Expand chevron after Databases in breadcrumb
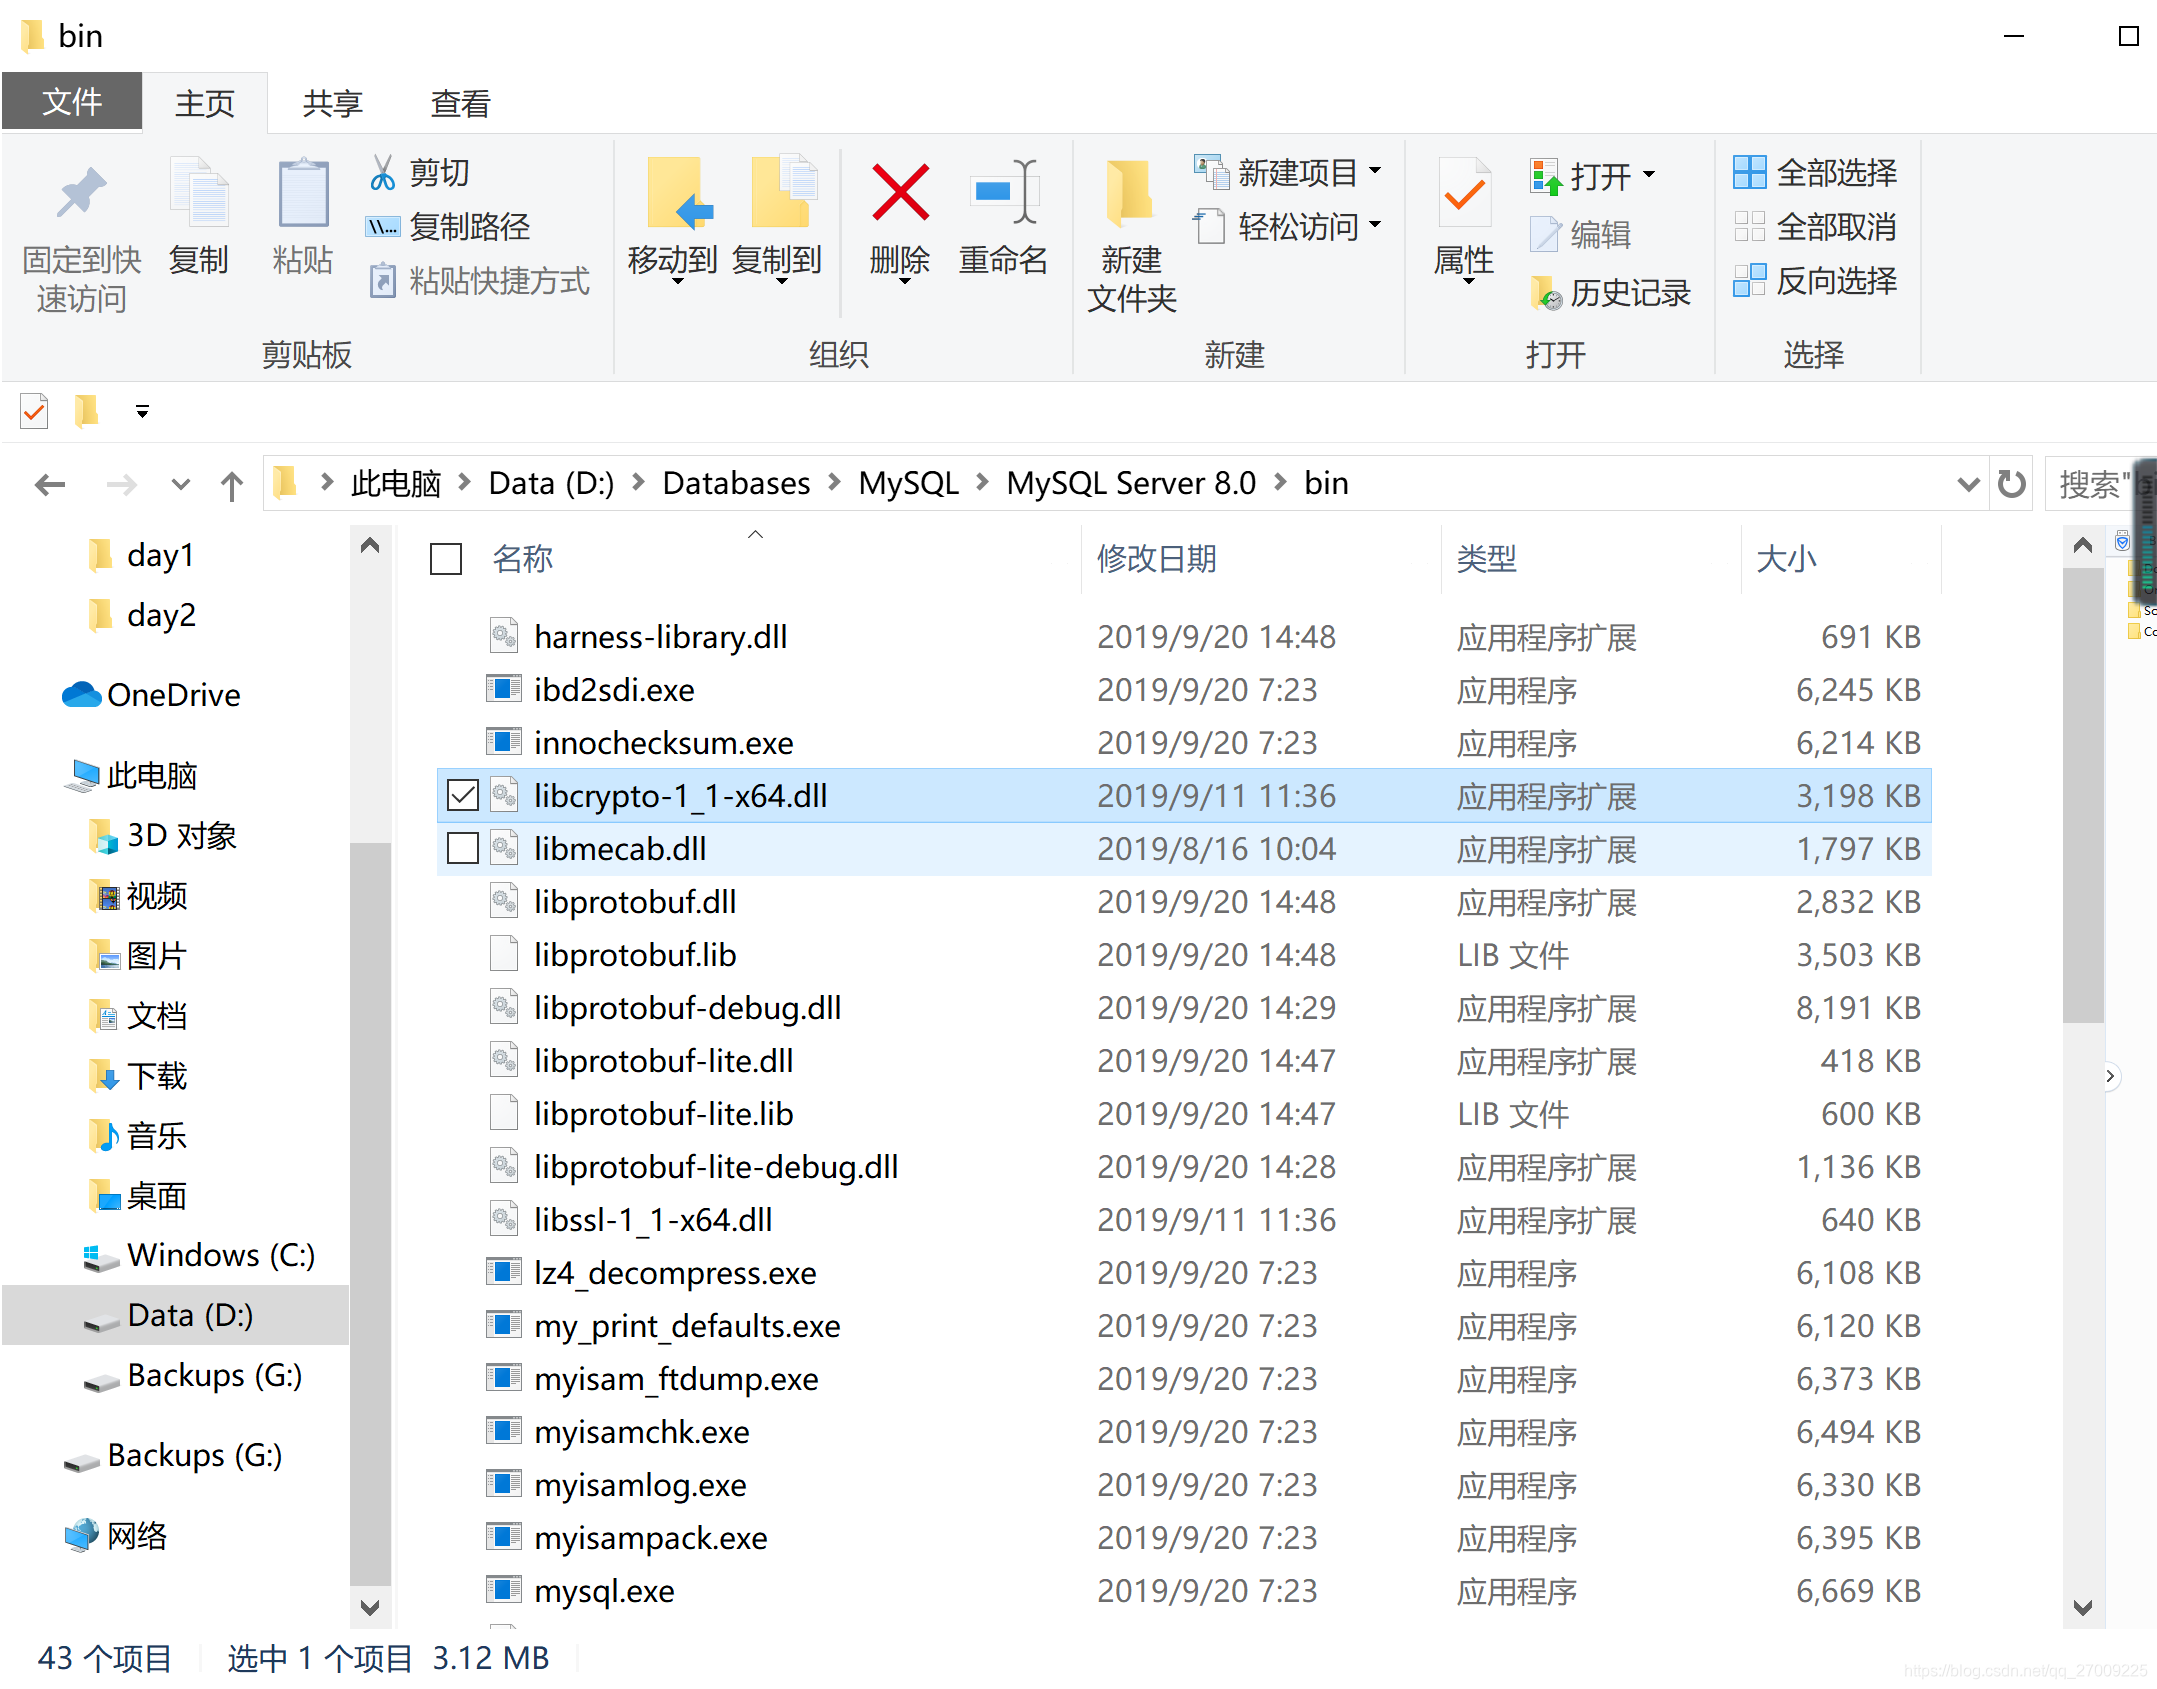The width and height of the screenshot is (2157, 1689). coord(834,483)
